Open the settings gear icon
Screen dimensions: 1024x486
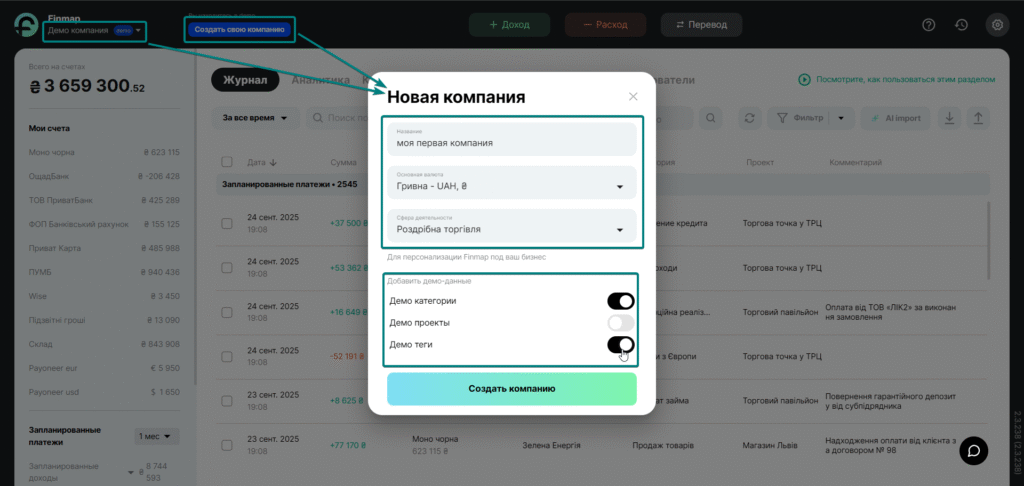pyautogui.click(x=996, y=24)
